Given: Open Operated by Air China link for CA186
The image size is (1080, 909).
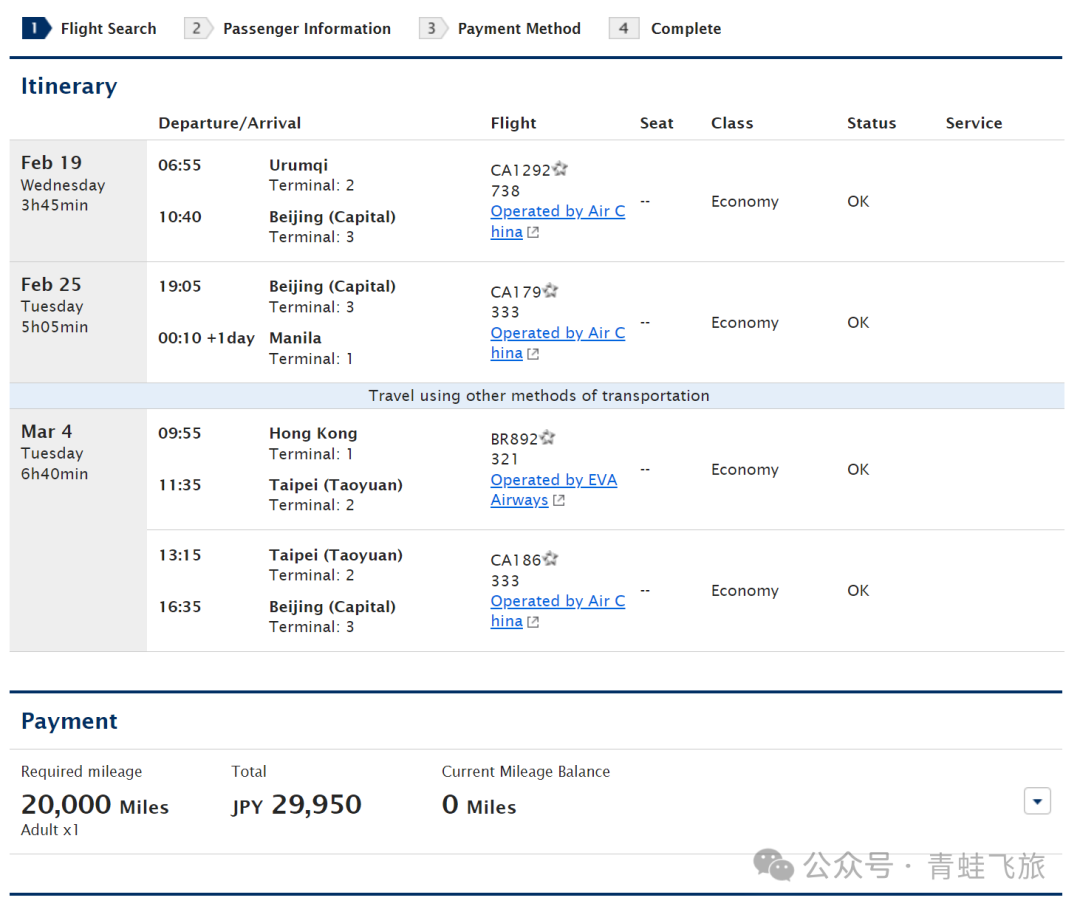Looking at the screenshot, I should (557, 611).
